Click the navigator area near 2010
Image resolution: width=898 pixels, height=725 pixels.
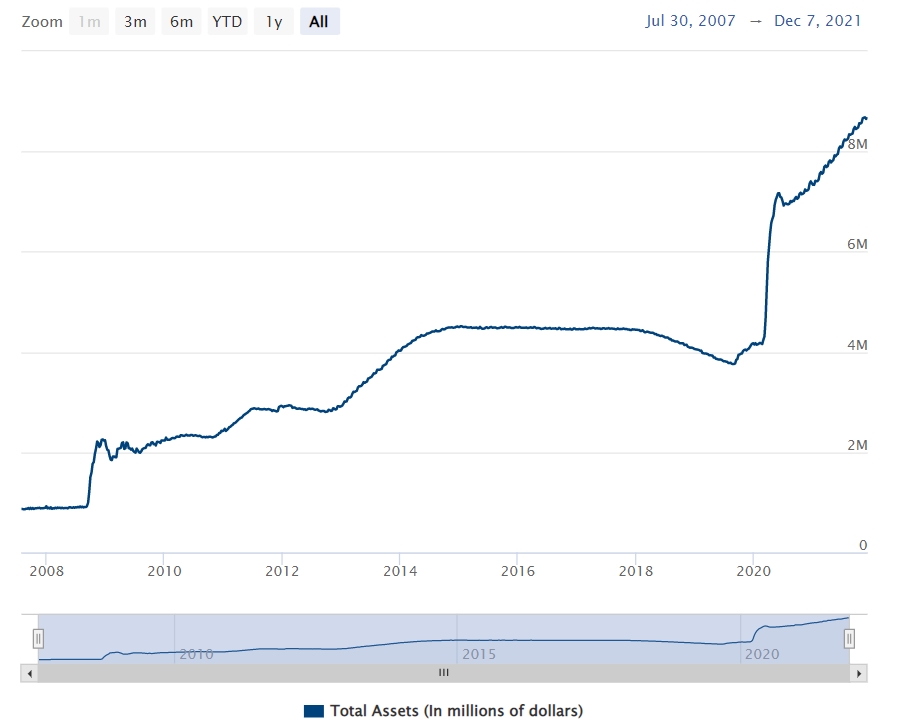tap(196, 645)
